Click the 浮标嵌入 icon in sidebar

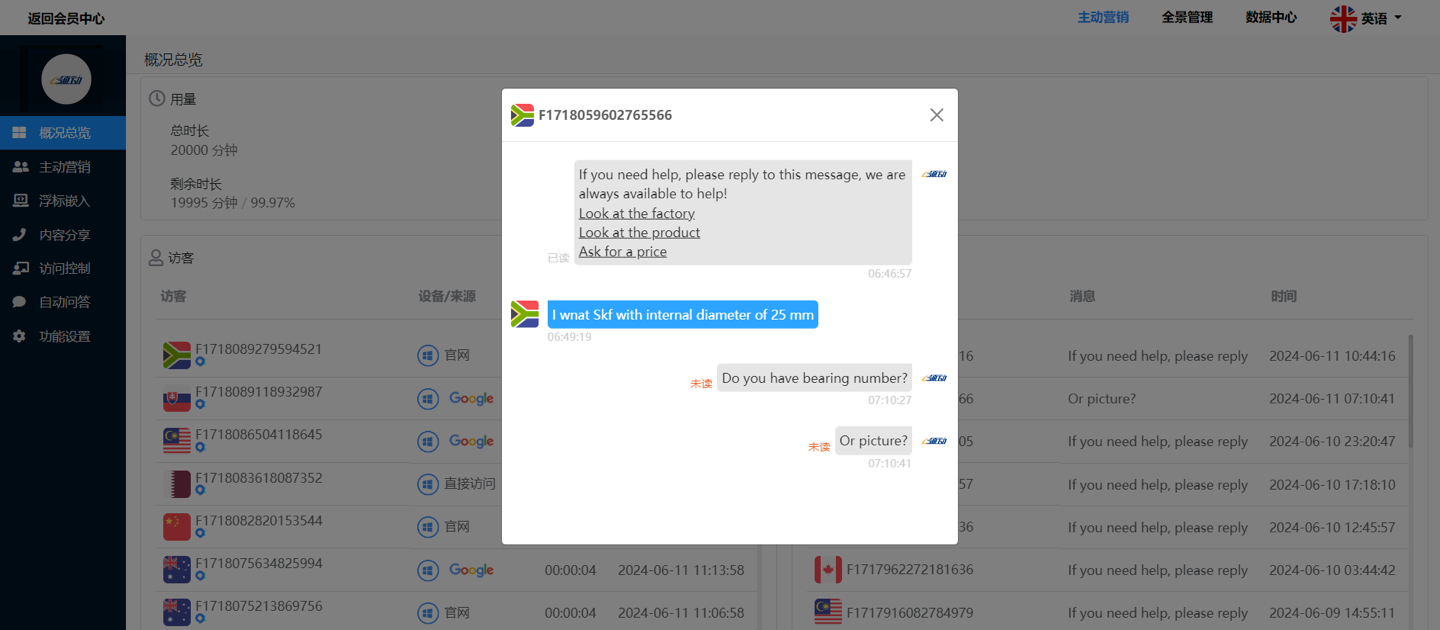tap(19, 201)
